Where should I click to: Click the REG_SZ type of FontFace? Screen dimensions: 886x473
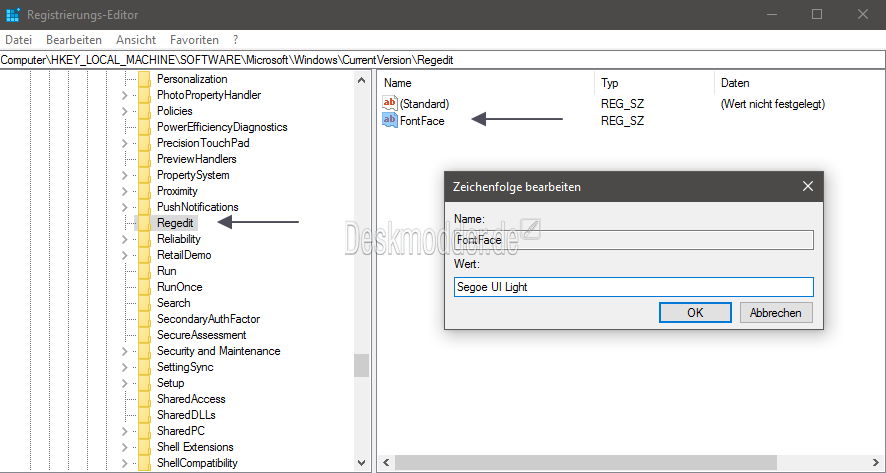click(622, 120)
